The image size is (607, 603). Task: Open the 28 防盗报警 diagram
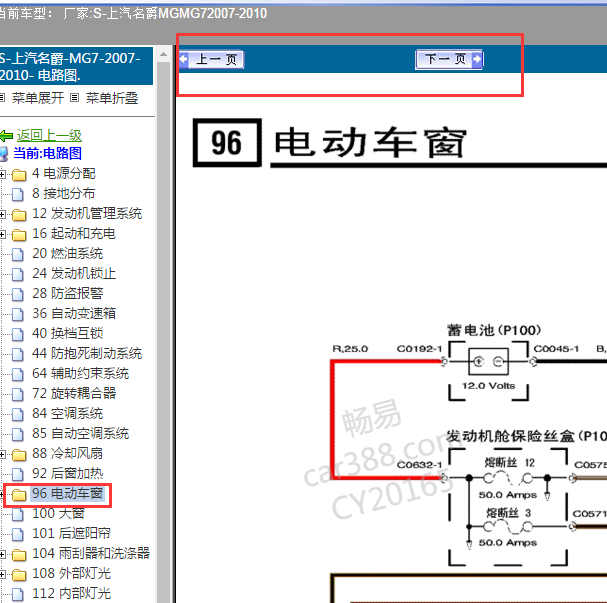[67, 293]
